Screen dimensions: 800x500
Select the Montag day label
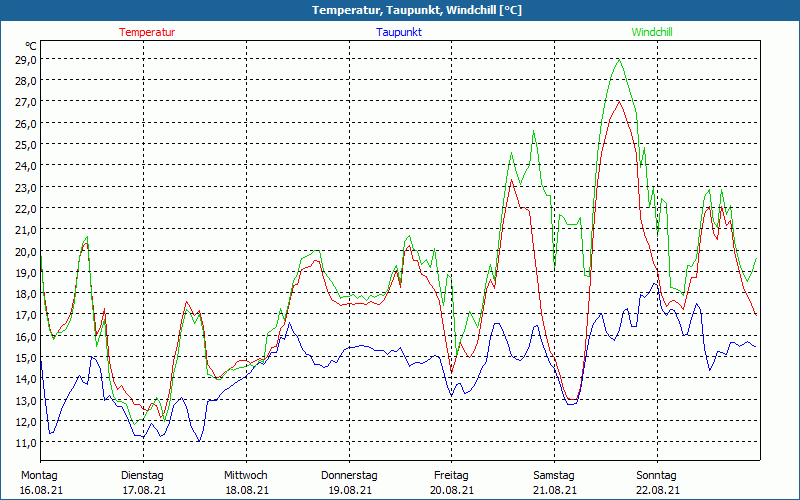tap(40, 475)
